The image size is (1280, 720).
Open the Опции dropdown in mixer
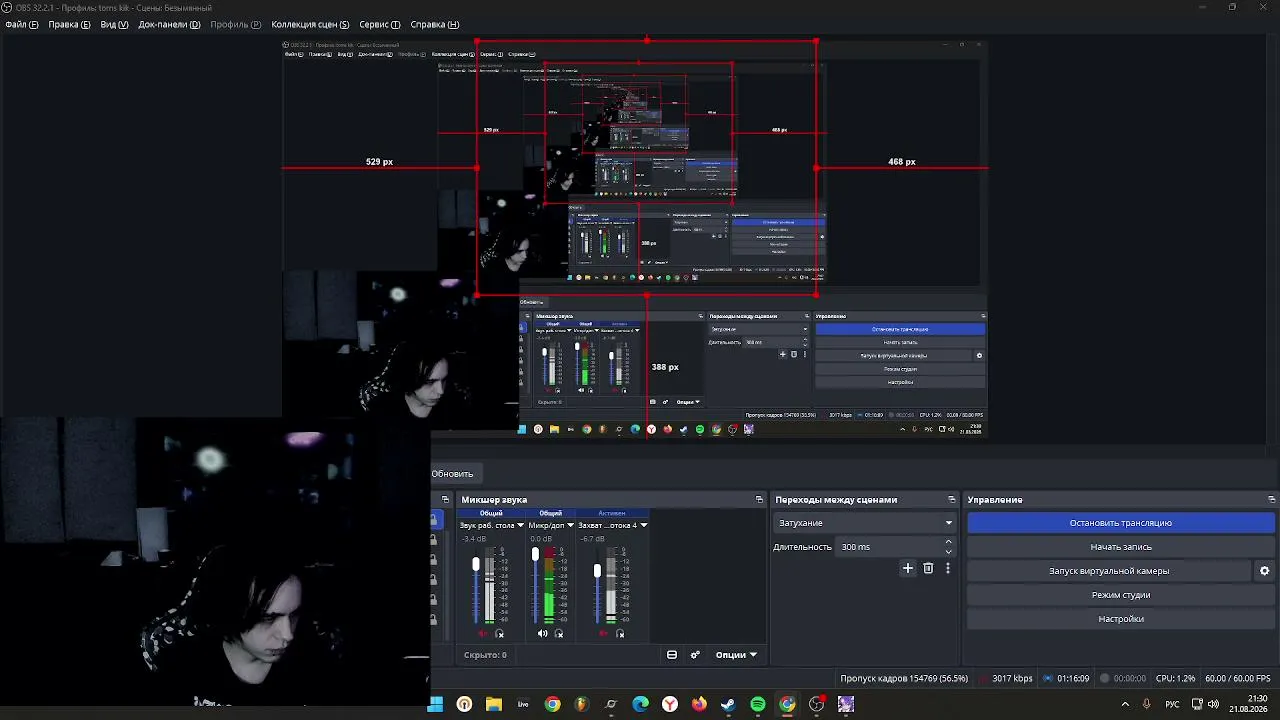(x=736, y=655)
